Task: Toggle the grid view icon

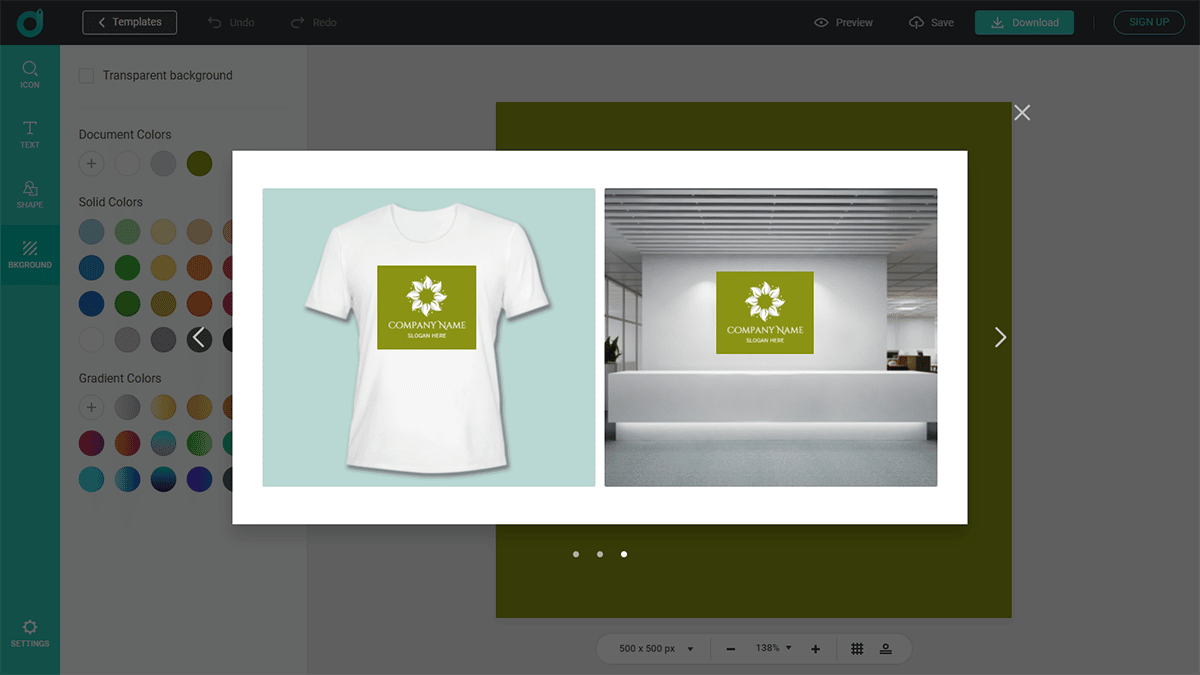Action: point(857,649)
